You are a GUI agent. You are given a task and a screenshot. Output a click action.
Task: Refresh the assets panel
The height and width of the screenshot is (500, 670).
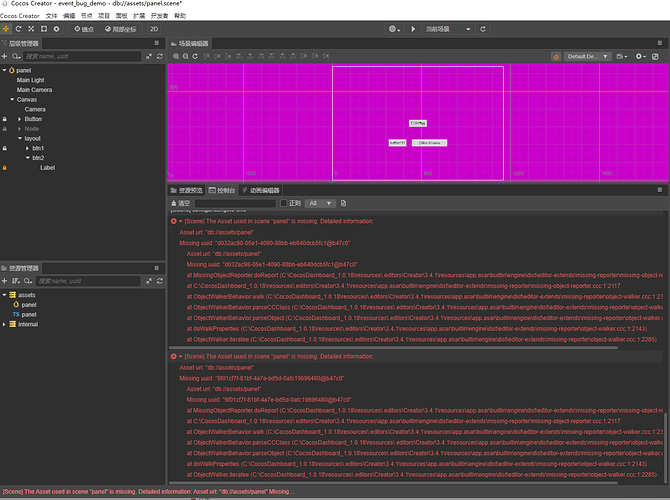click(160, 281)
